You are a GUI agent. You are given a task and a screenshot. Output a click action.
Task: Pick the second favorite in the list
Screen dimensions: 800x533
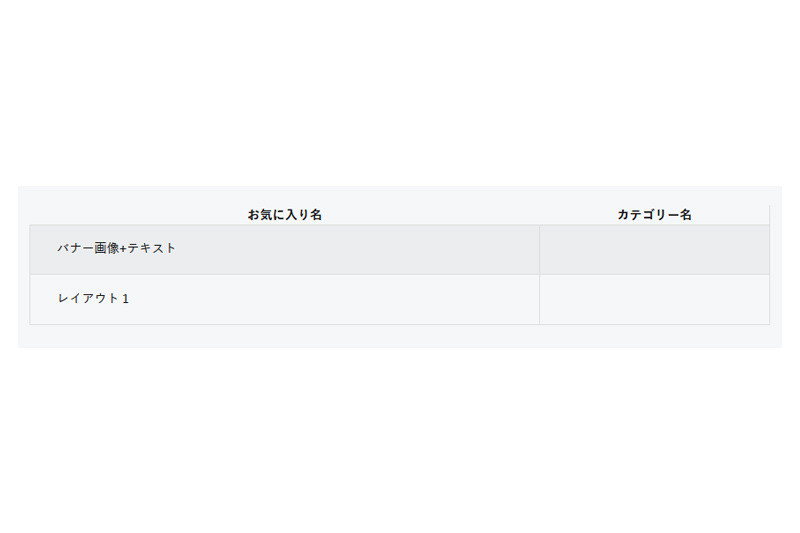[x=93, y=299]
